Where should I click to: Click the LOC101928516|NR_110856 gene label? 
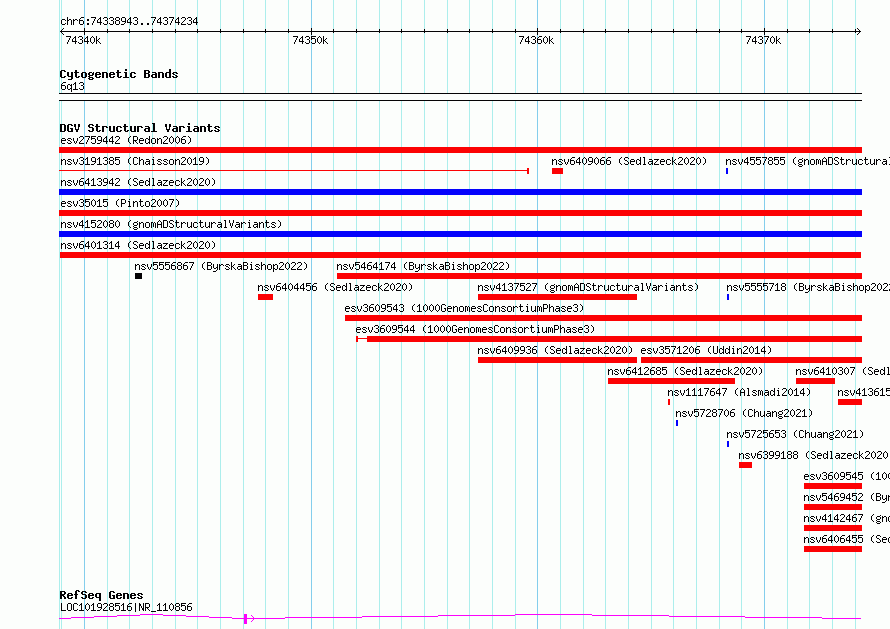point(126,607)
